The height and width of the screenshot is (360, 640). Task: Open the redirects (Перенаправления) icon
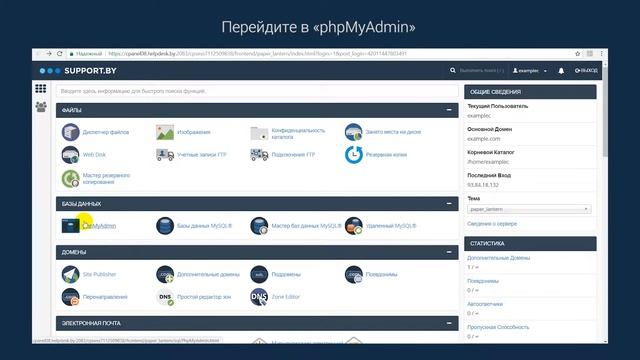click(x=70, y=297)
